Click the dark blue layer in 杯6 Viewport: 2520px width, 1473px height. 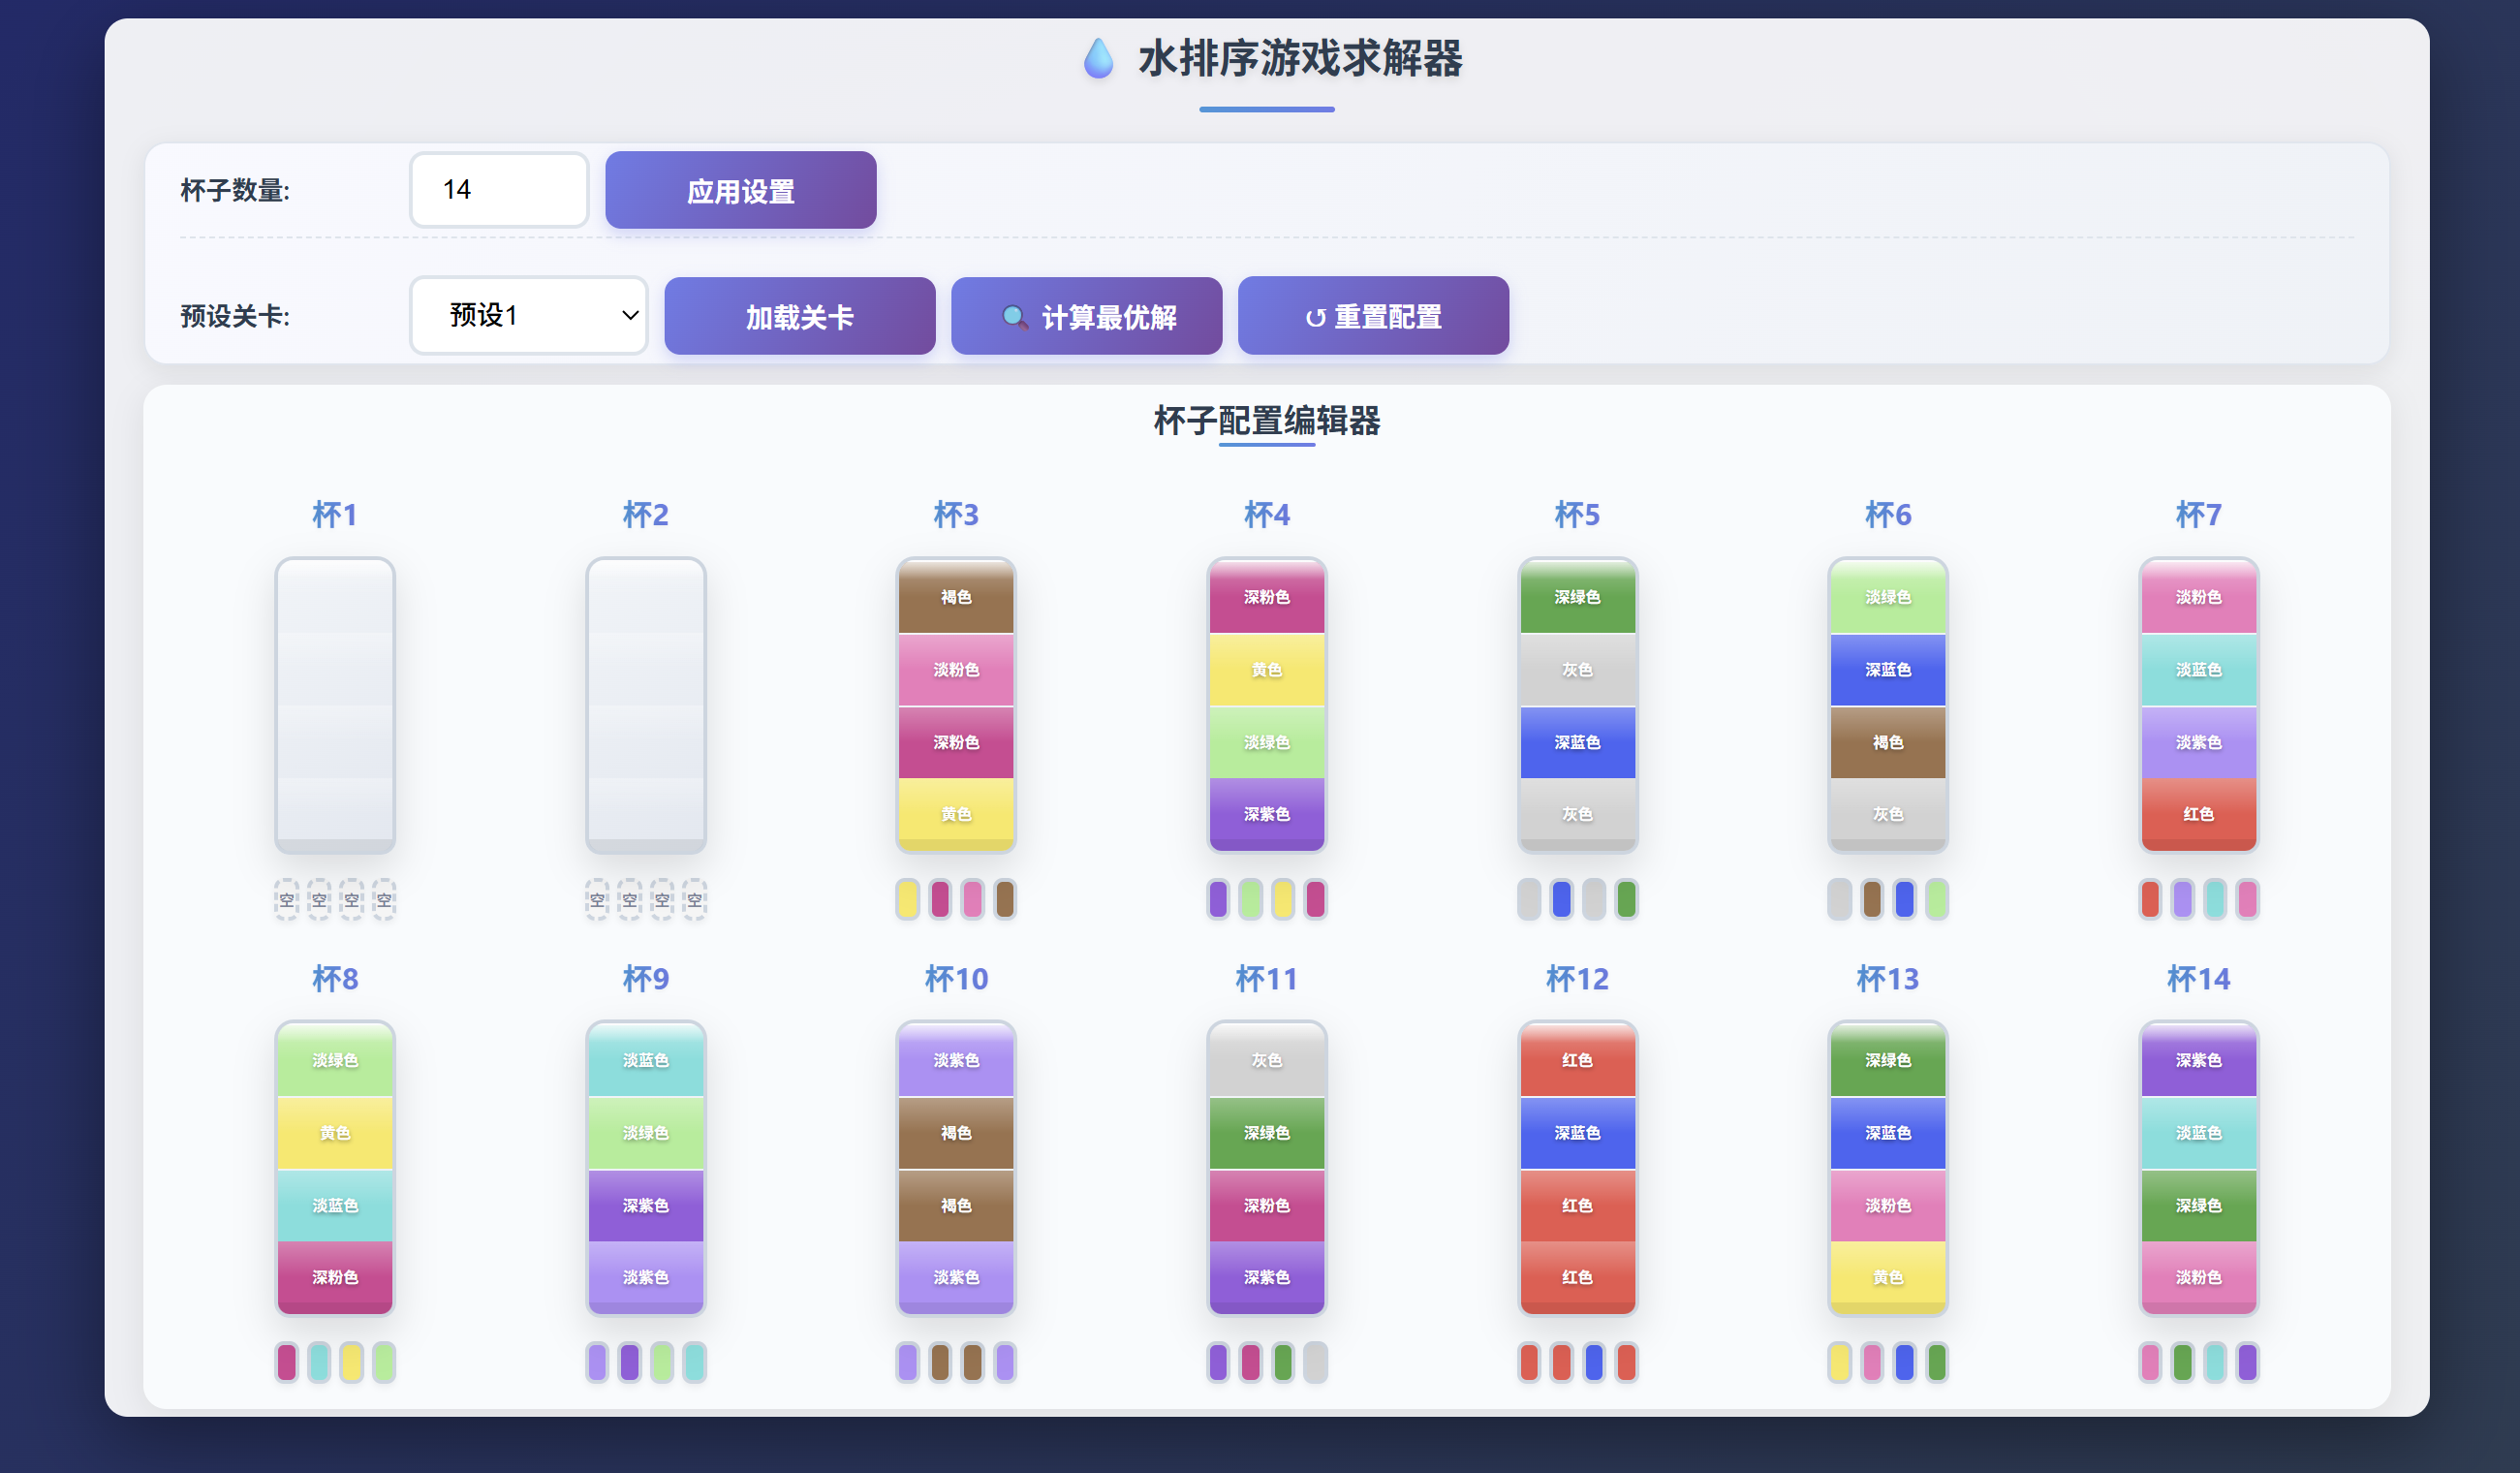point(1887,669)
